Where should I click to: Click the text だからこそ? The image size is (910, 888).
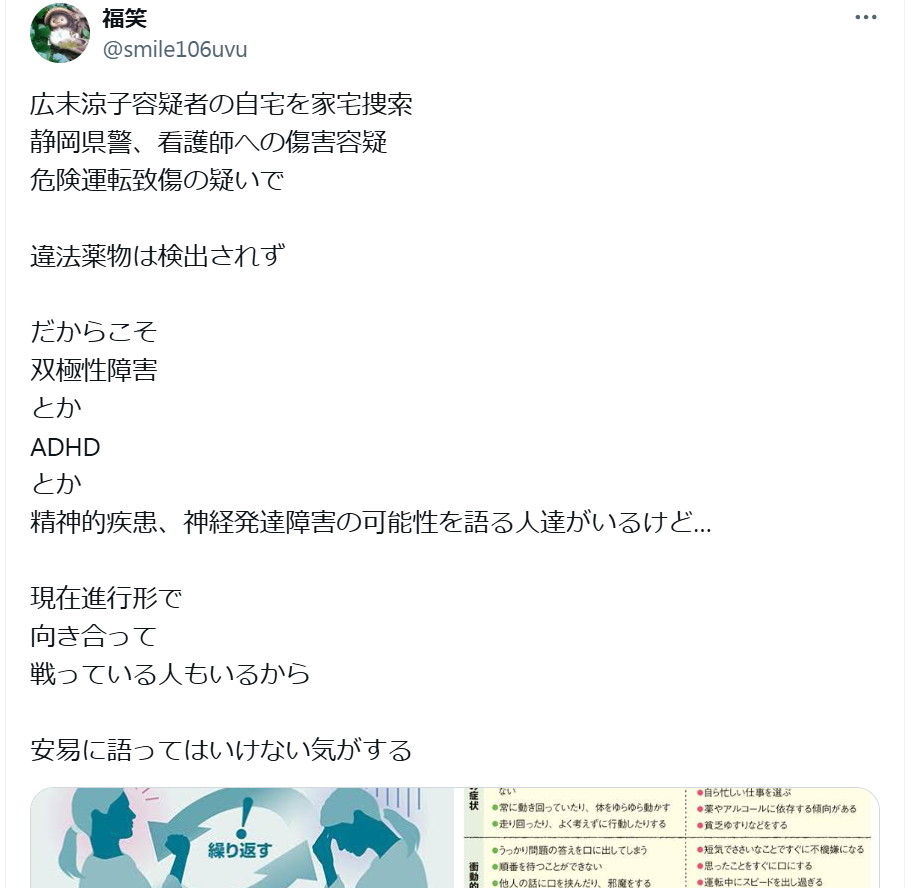93,332
